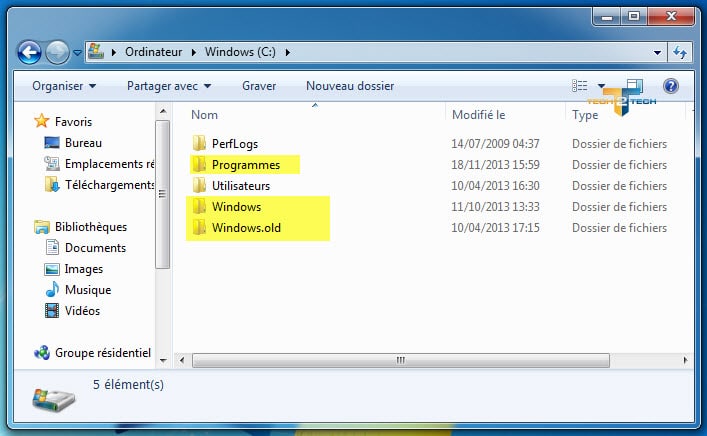Refresh the folder view
This screenshot has width=707, height=436.
pos(680,52)
